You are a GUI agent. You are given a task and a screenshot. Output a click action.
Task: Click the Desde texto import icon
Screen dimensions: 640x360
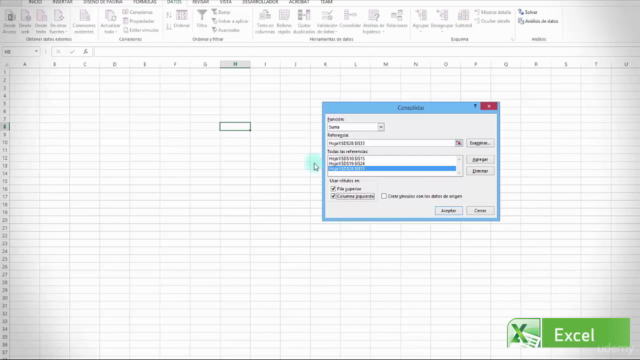point(41,21)
